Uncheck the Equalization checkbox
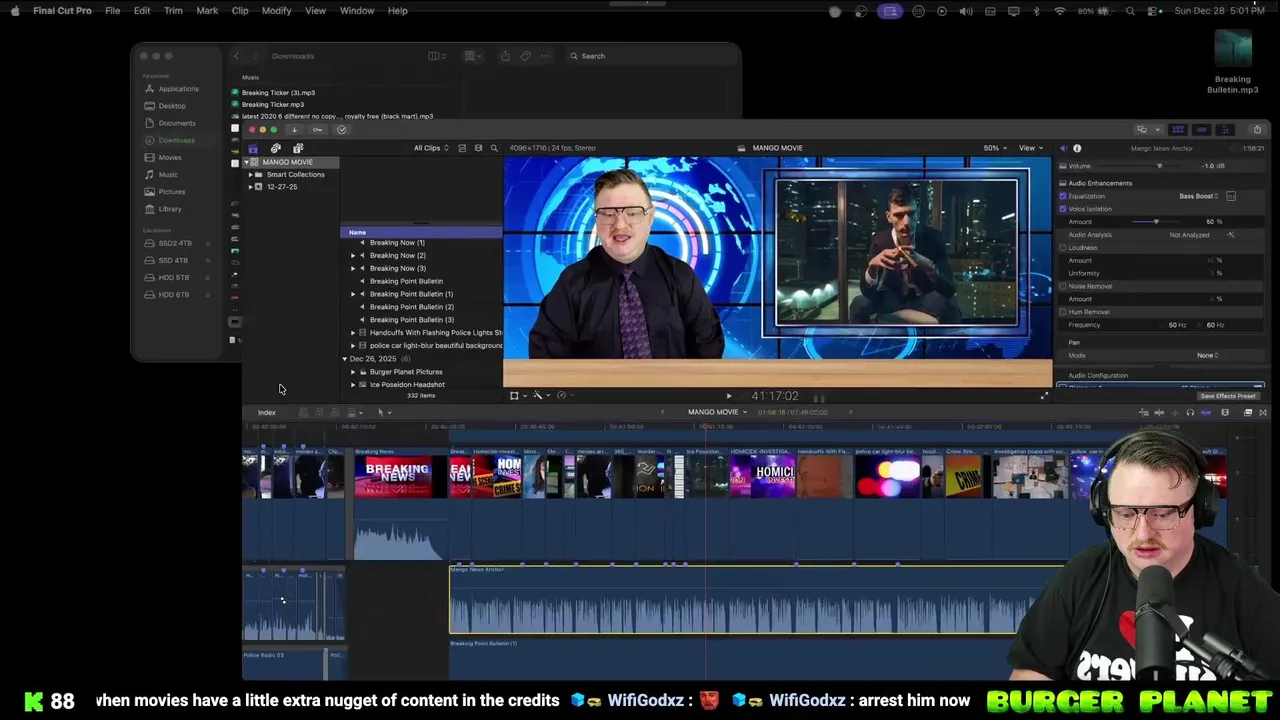 [1062, 196]
